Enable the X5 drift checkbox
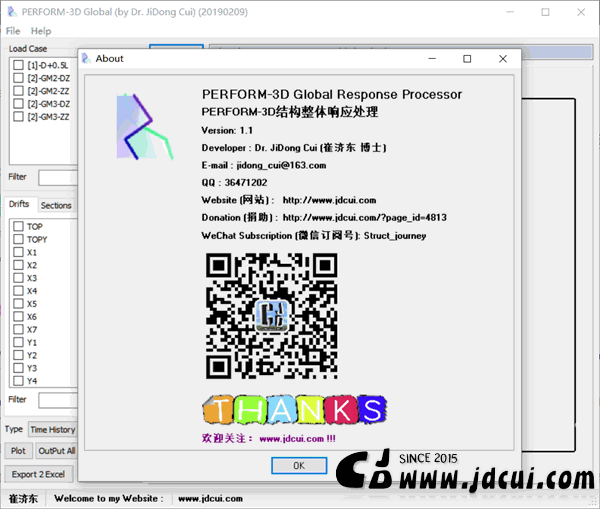This screenshot has width=600, height=509. pos(18,303)
